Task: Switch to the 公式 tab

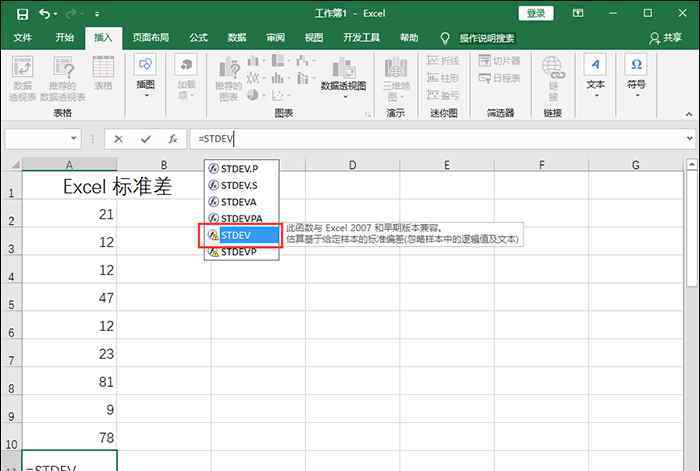Action: pos(199,38)
